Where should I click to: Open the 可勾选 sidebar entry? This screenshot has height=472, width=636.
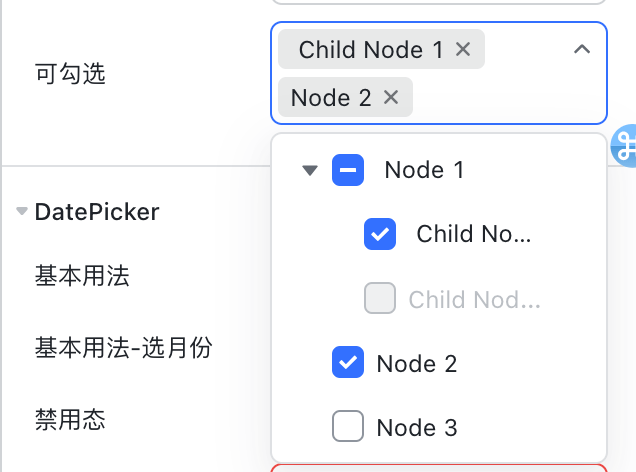click(70, 73)
